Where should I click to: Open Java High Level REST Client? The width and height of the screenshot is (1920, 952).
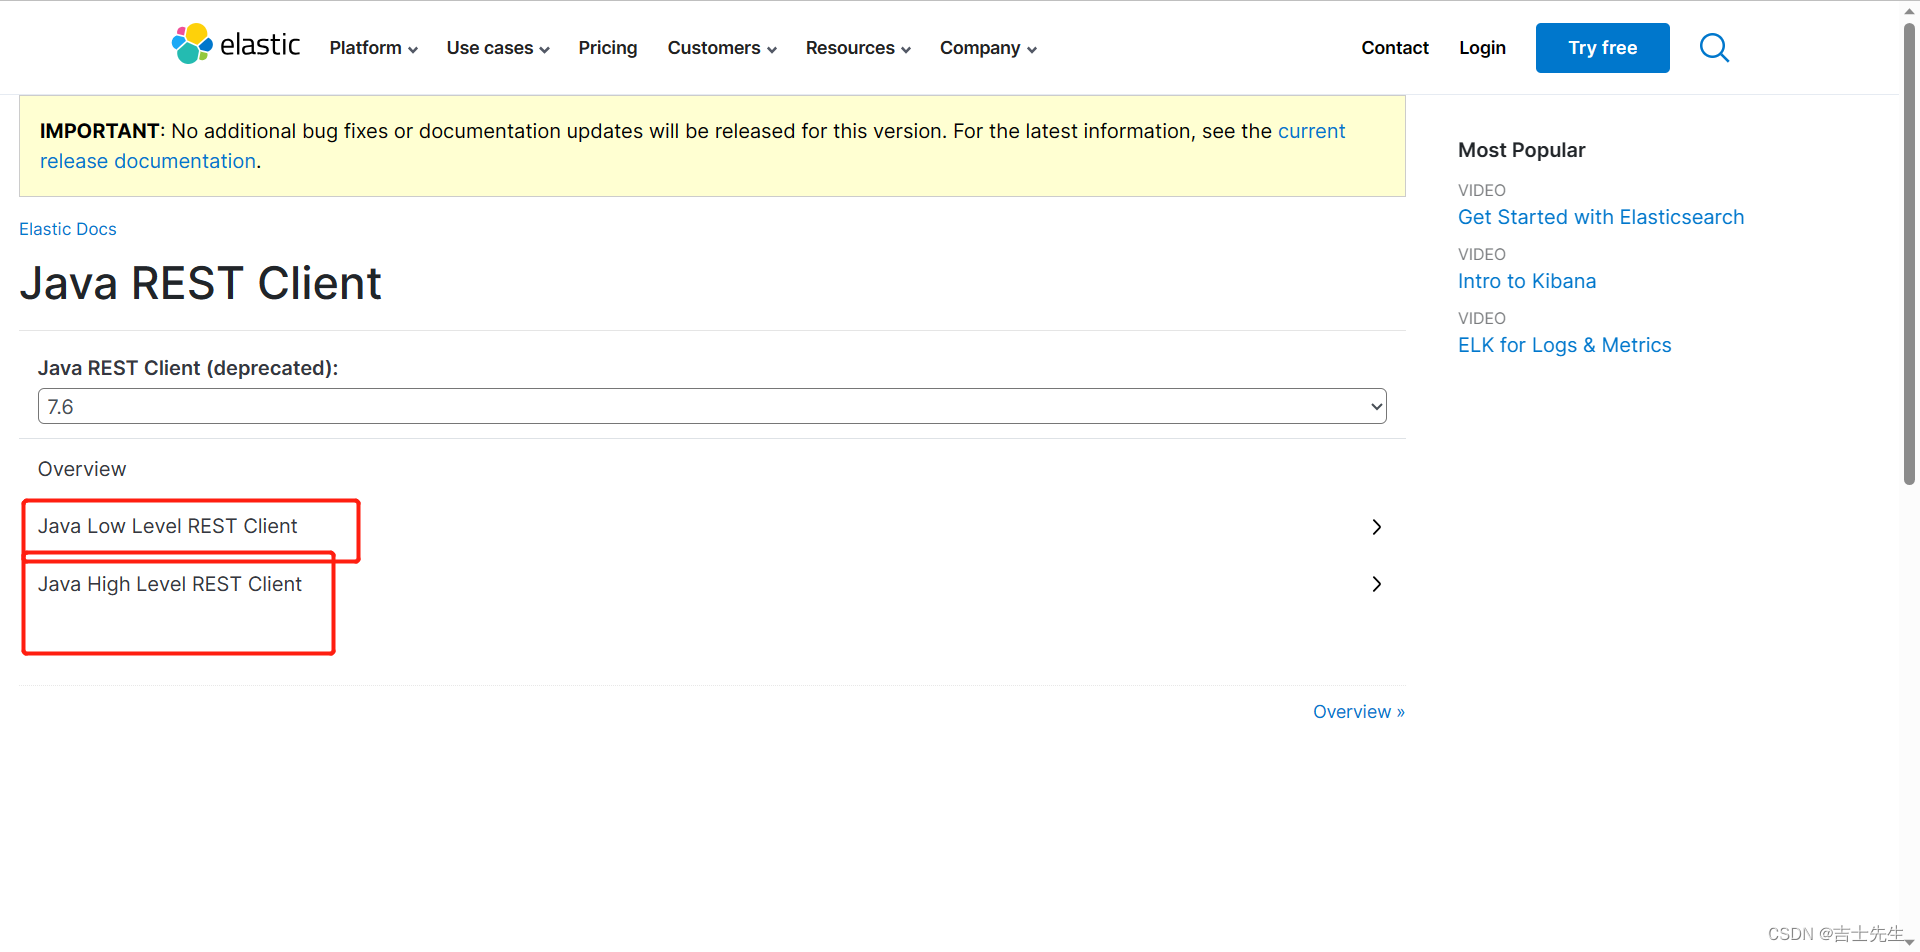click(x=170, y=584)
